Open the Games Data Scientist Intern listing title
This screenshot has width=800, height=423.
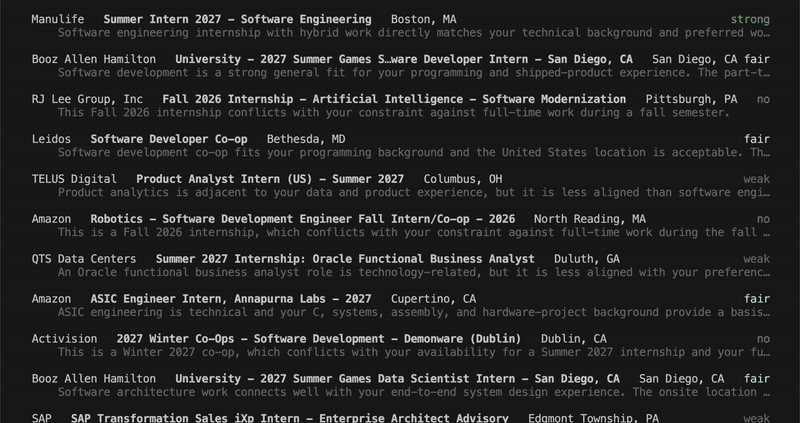pos(397,379)
